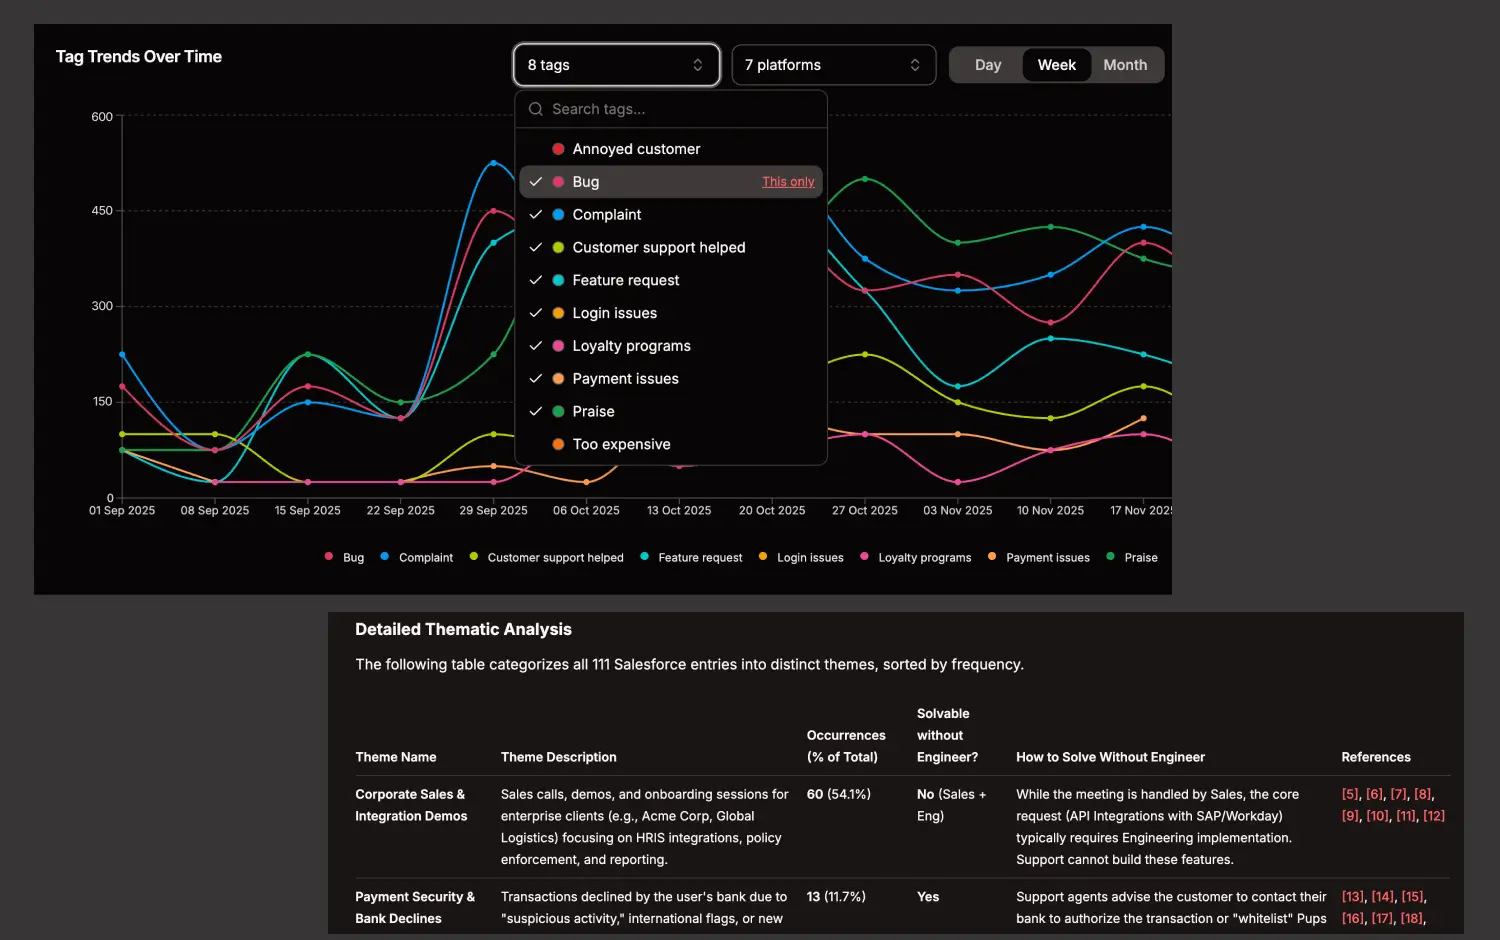Collapse the 8 tags dropdown
The image size is (1500, 940).
(616, 64)
